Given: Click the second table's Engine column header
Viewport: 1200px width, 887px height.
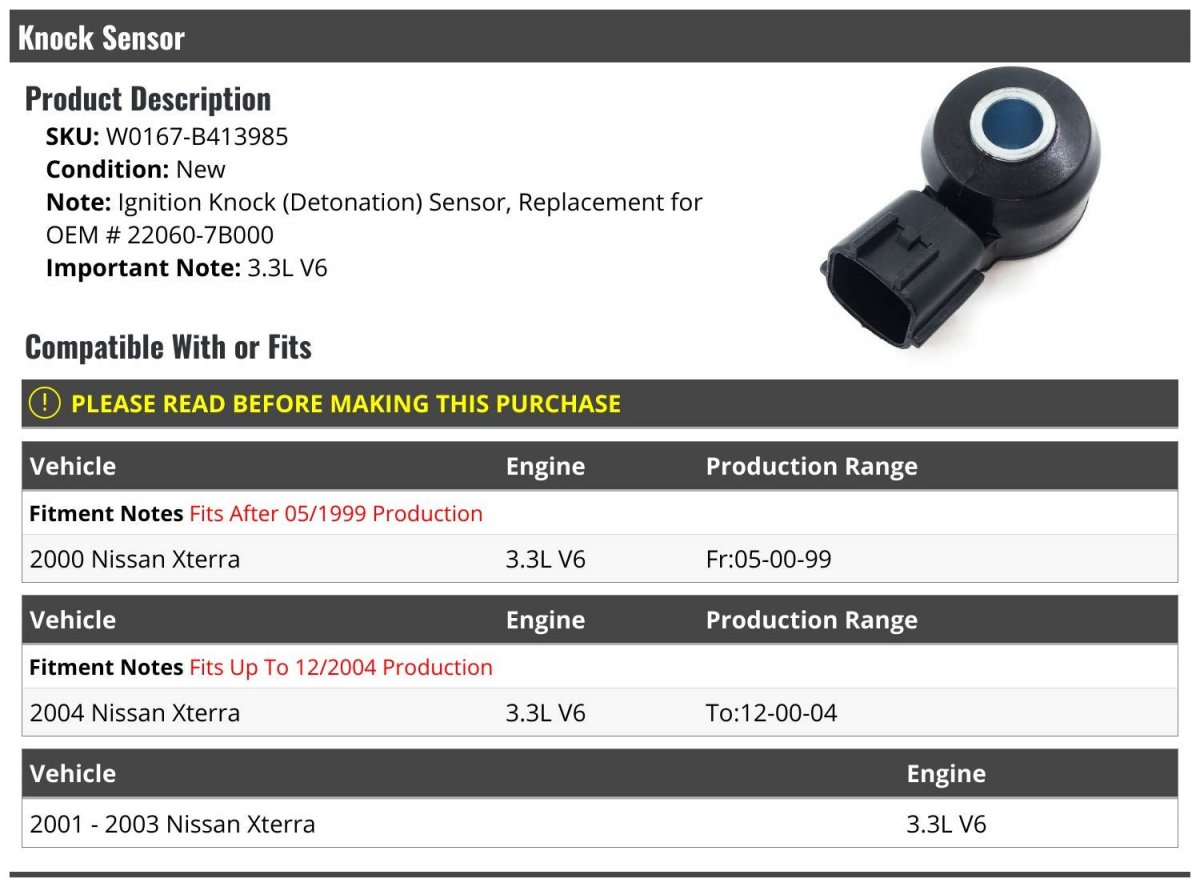Looking at the screenshot, I should 545,621.
